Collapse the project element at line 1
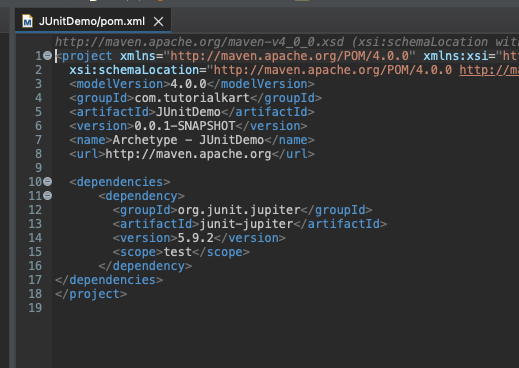 (48, 55)
